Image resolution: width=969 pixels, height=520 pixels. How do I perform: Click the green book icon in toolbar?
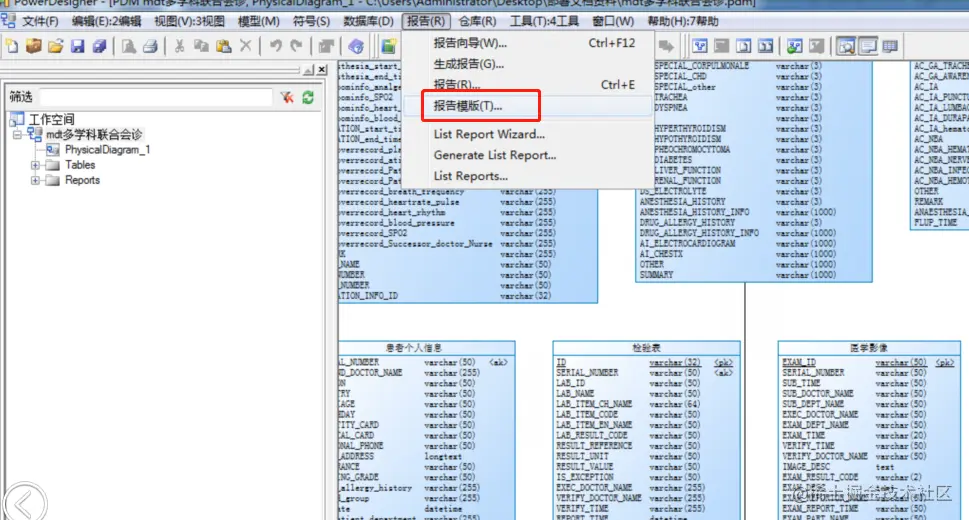[x=388, y=46]
